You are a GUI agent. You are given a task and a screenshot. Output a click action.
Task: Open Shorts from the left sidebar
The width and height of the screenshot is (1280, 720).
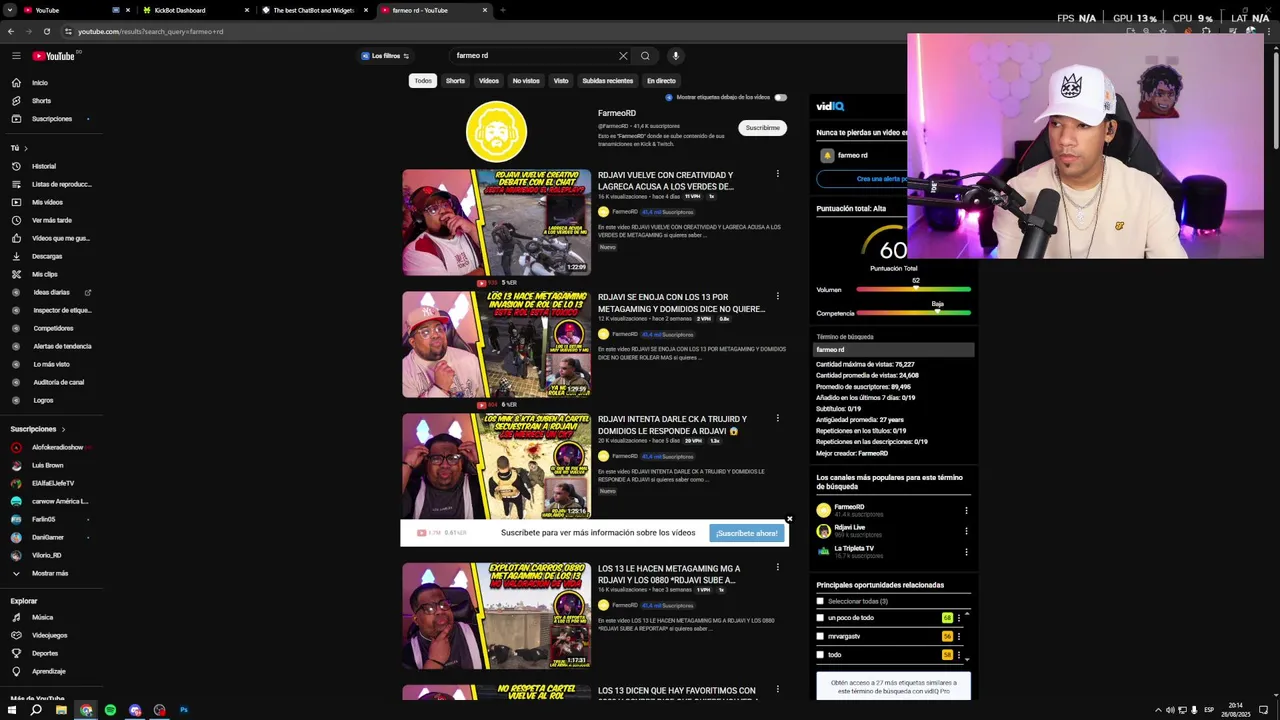click(x=41, y=101)
